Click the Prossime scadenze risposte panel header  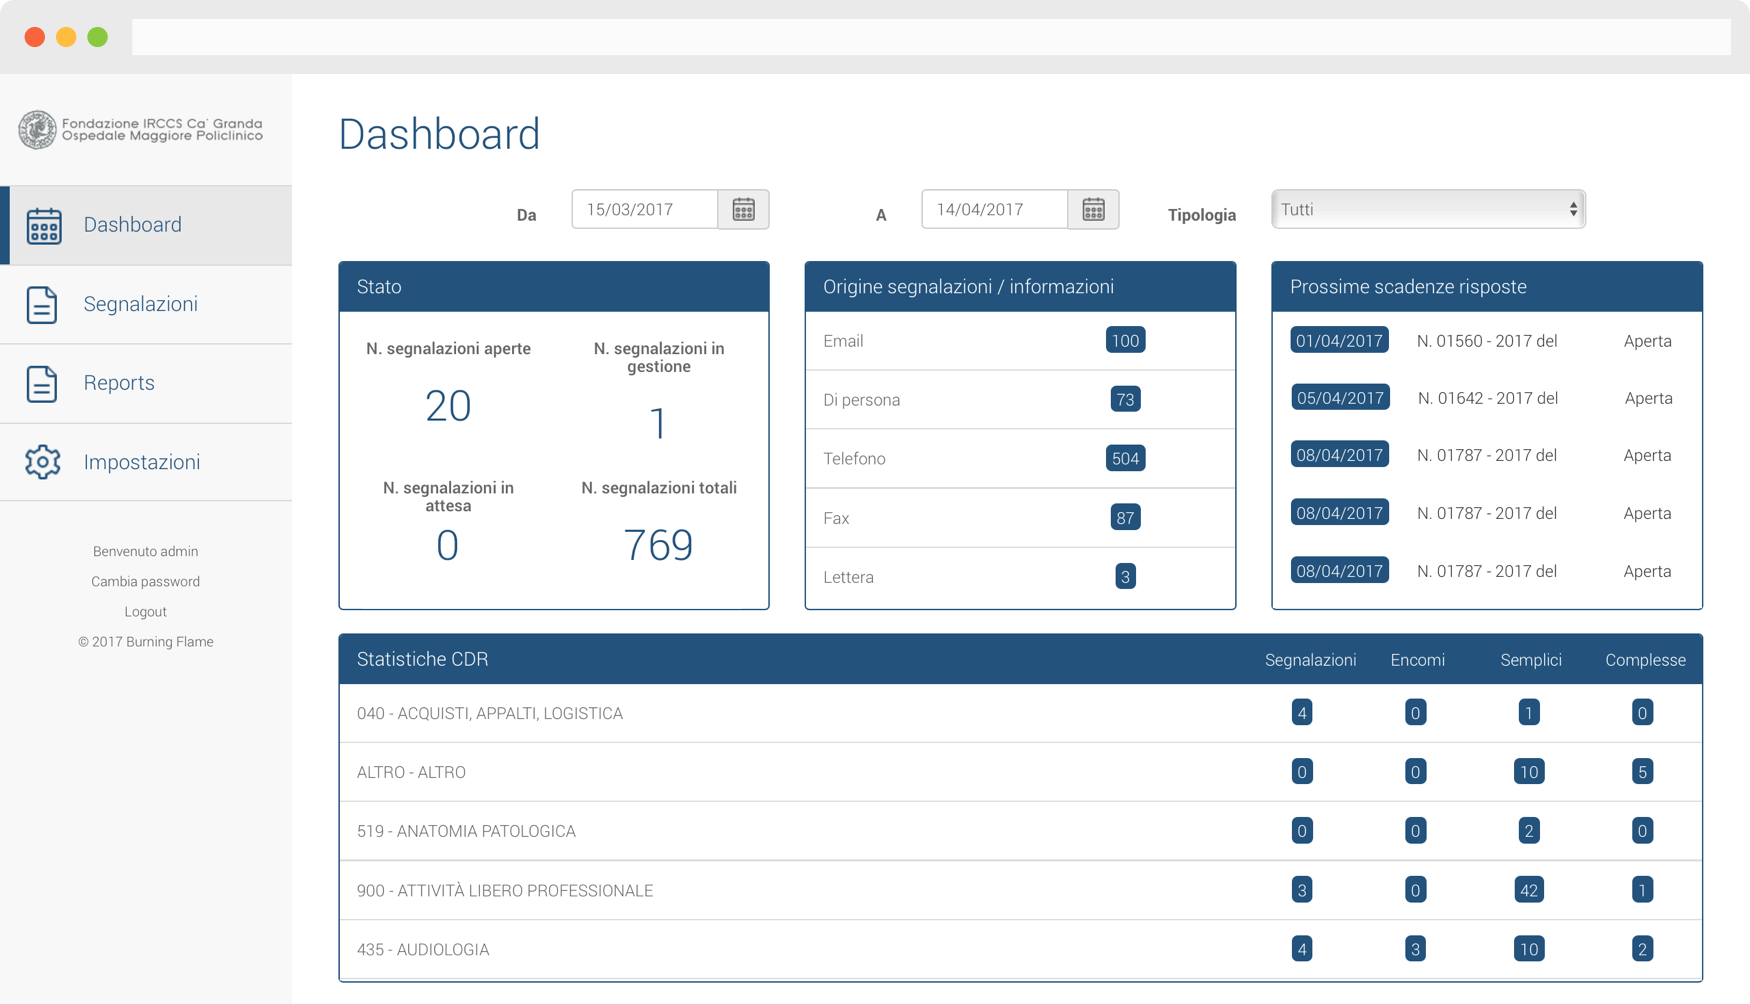pos(1487,287)
